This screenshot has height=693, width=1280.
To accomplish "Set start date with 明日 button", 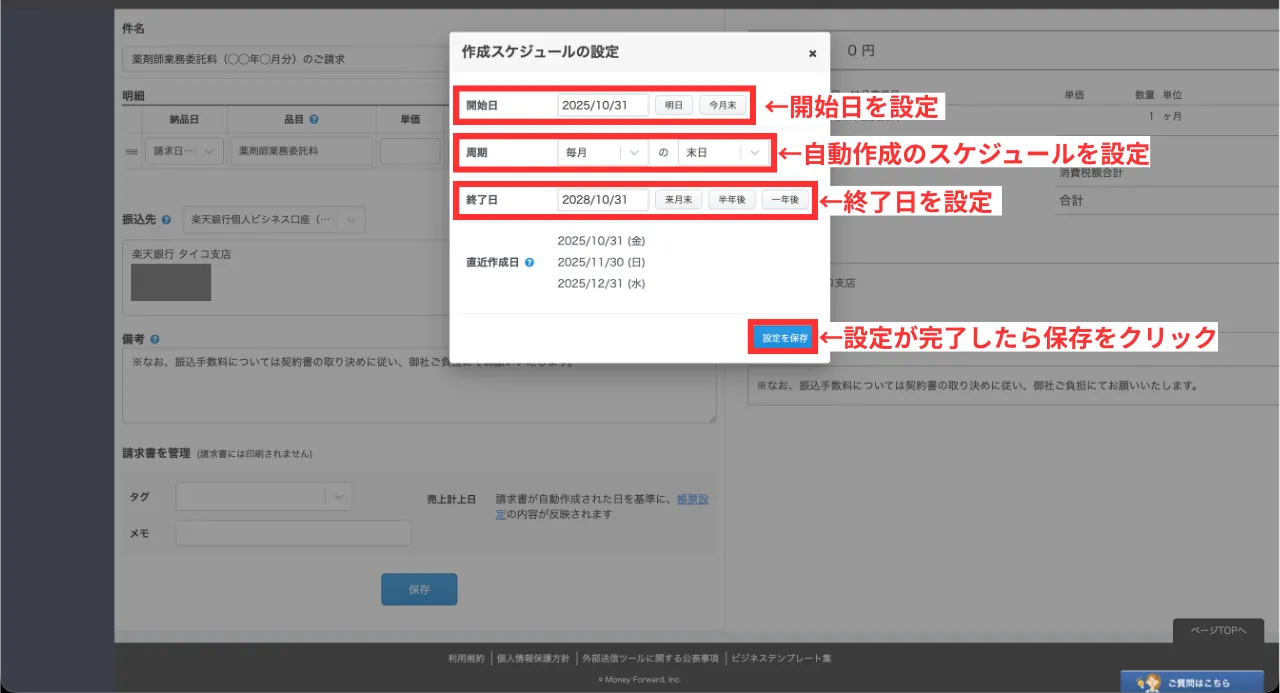I will (x=674, y=104).
